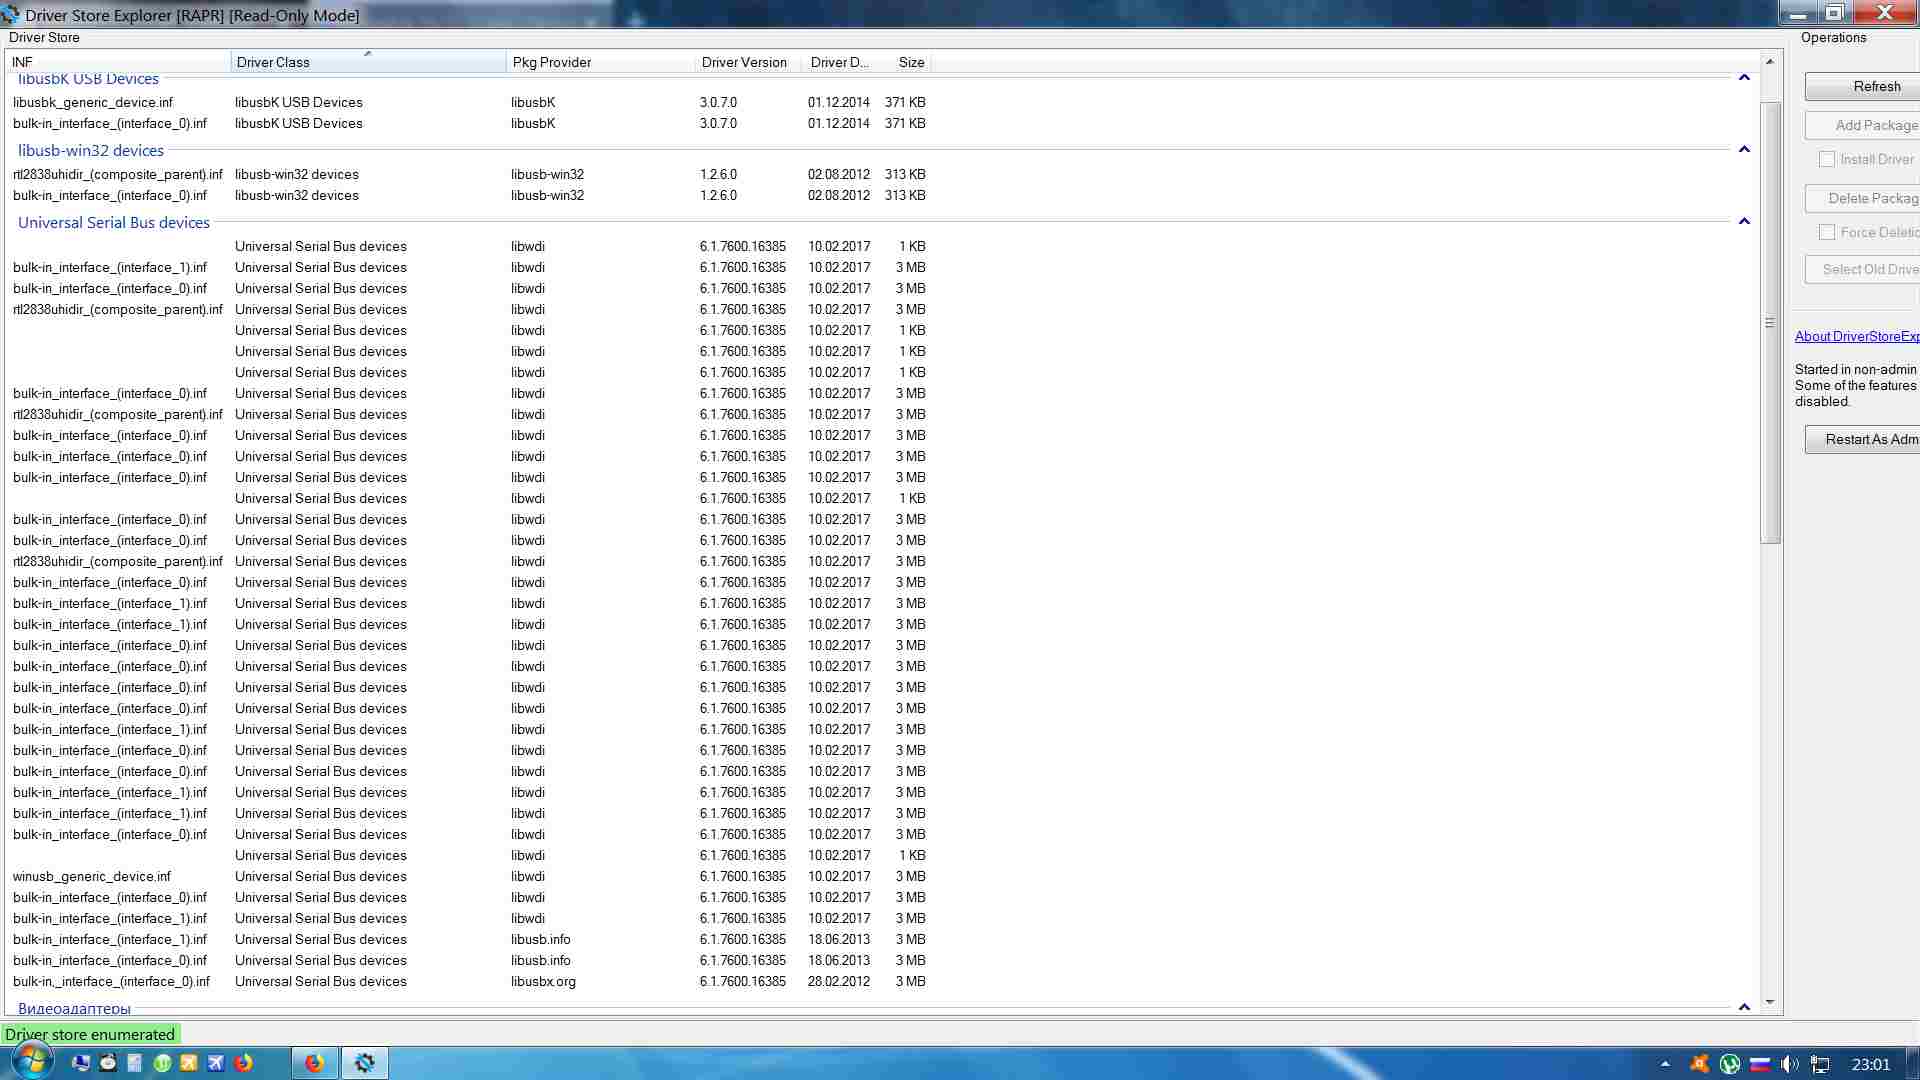Click the Driver Store Explorer title bar icon

coord(10,14)
